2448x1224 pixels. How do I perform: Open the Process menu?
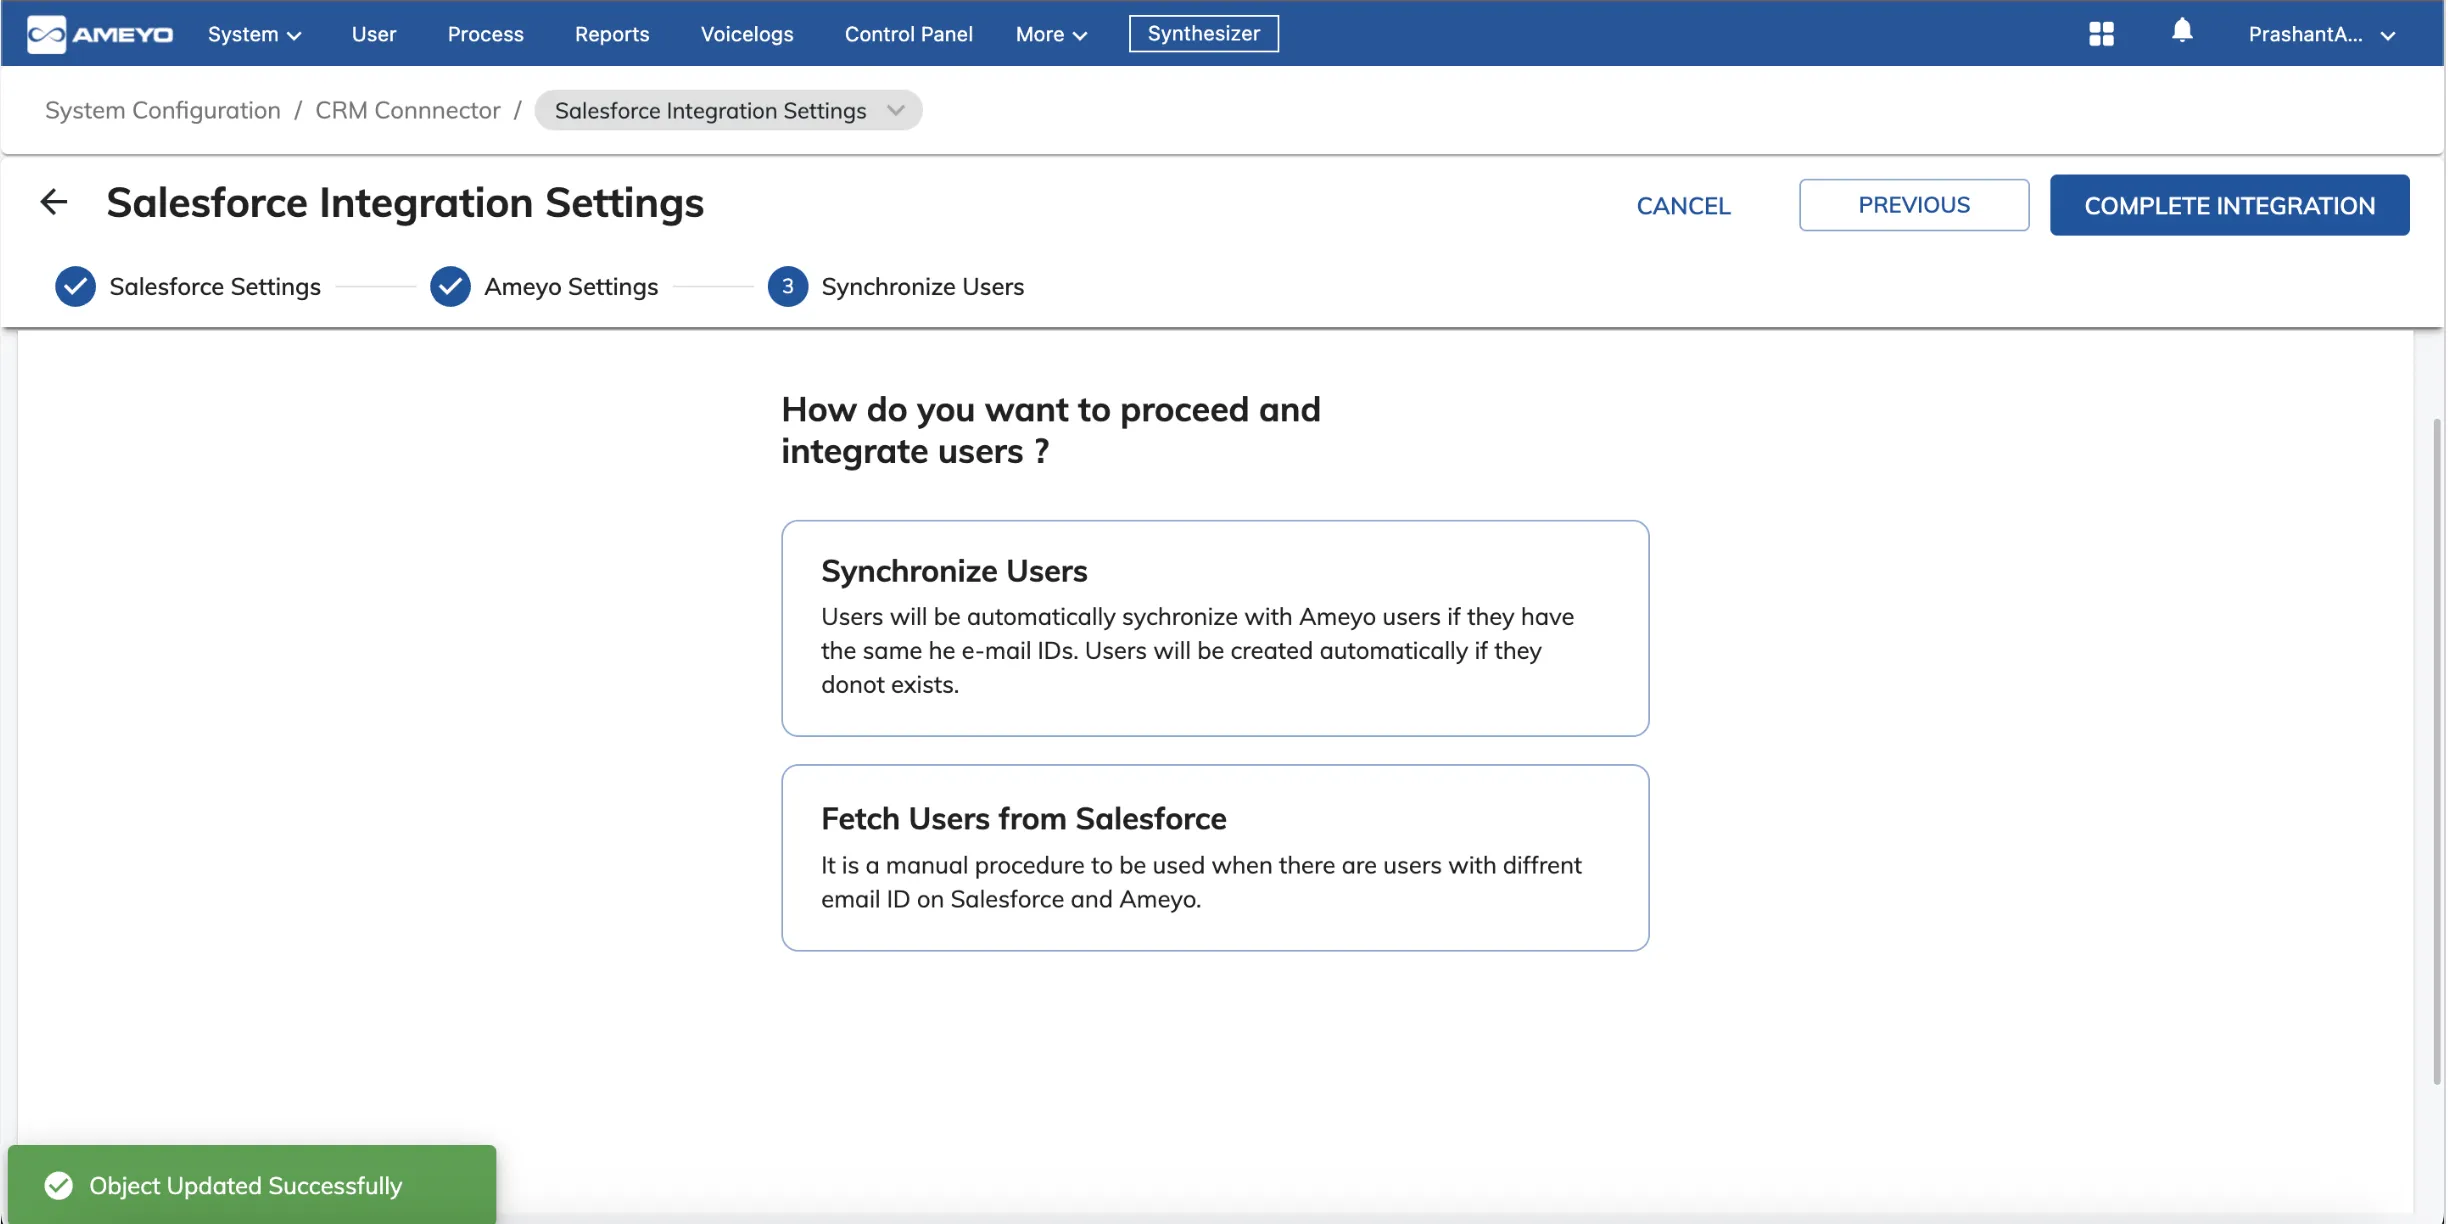pyautogui.click(x=486, y=34)
